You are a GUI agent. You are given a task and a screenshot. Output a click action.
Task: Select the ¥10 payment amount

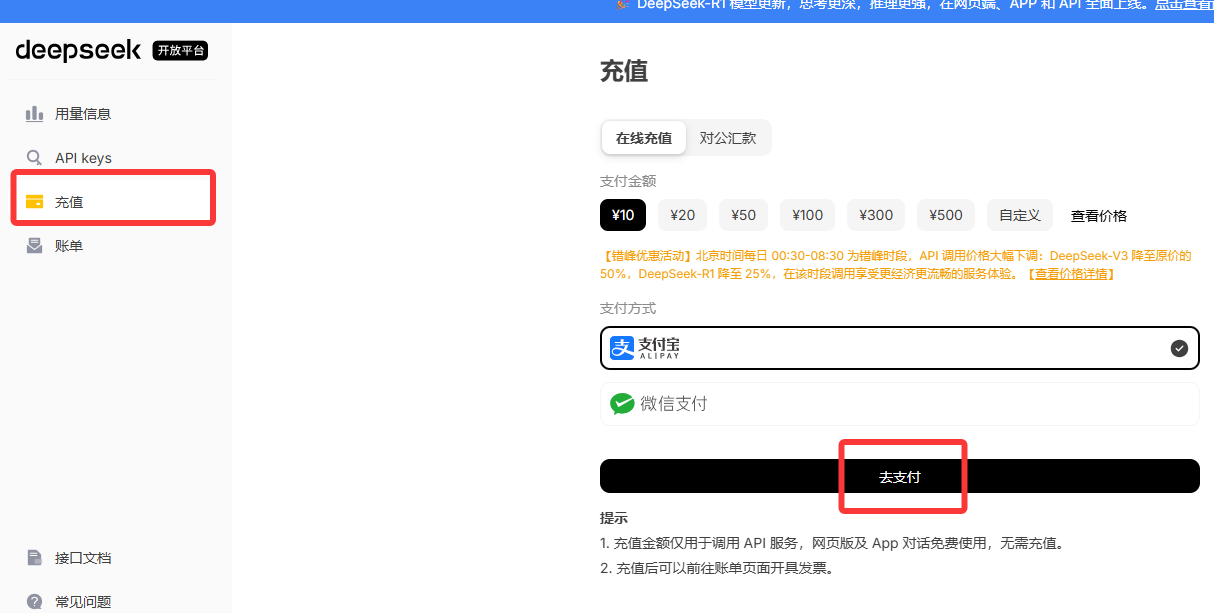click(623, 215)
